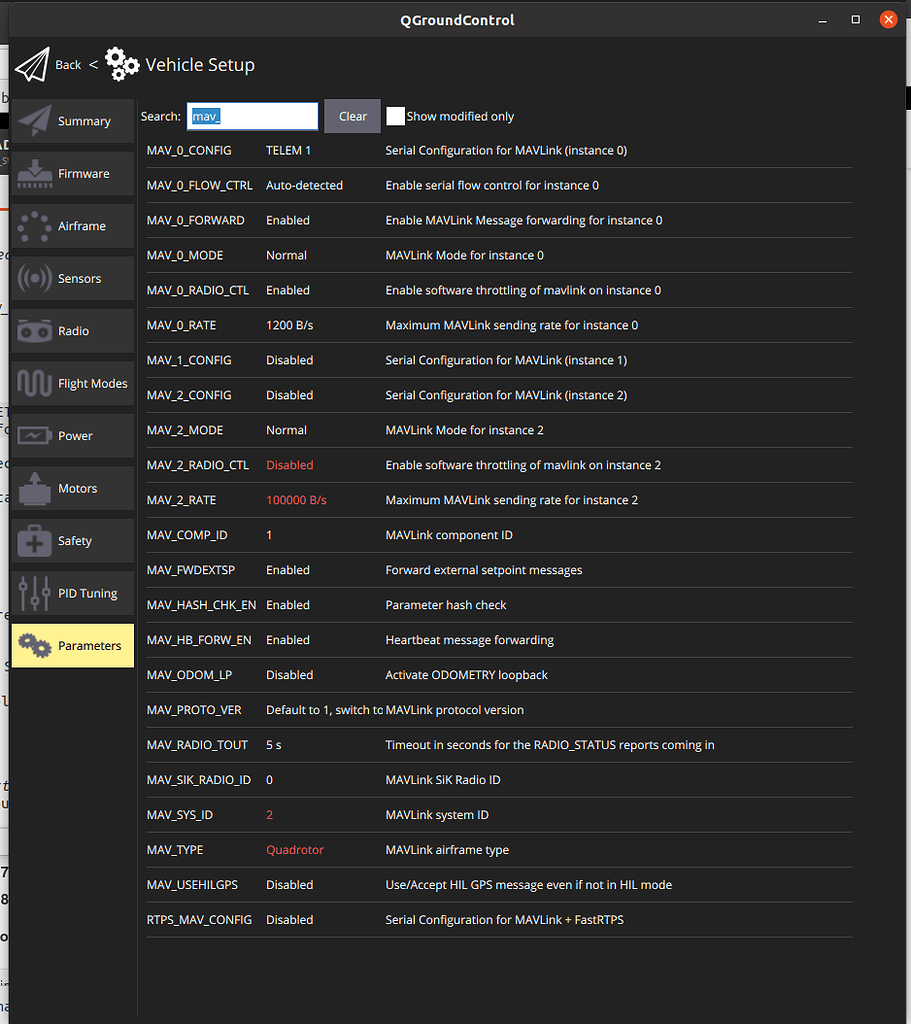This screenshot has width=911, height=1024.
Task: Click inside the parameter search field
Action: click(x=252, y=116)
